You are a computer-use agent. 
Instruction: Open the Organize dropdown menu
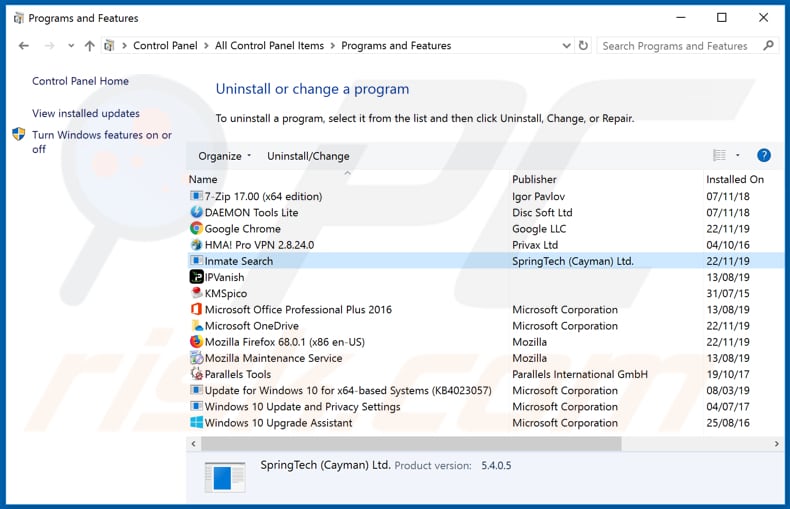coord(224,156)
